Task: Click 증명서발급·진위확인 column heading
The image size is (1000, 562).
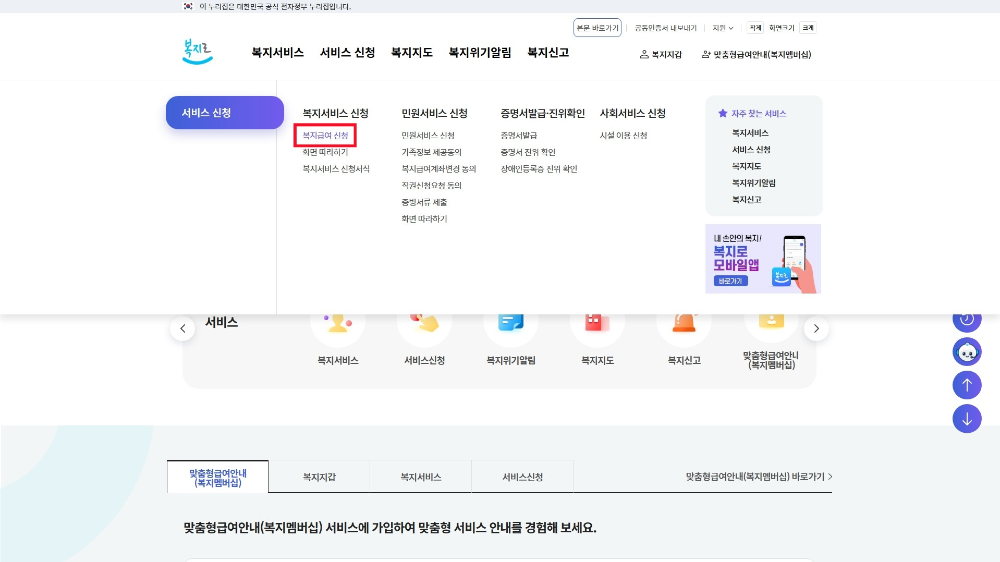Action: [543, 113]
